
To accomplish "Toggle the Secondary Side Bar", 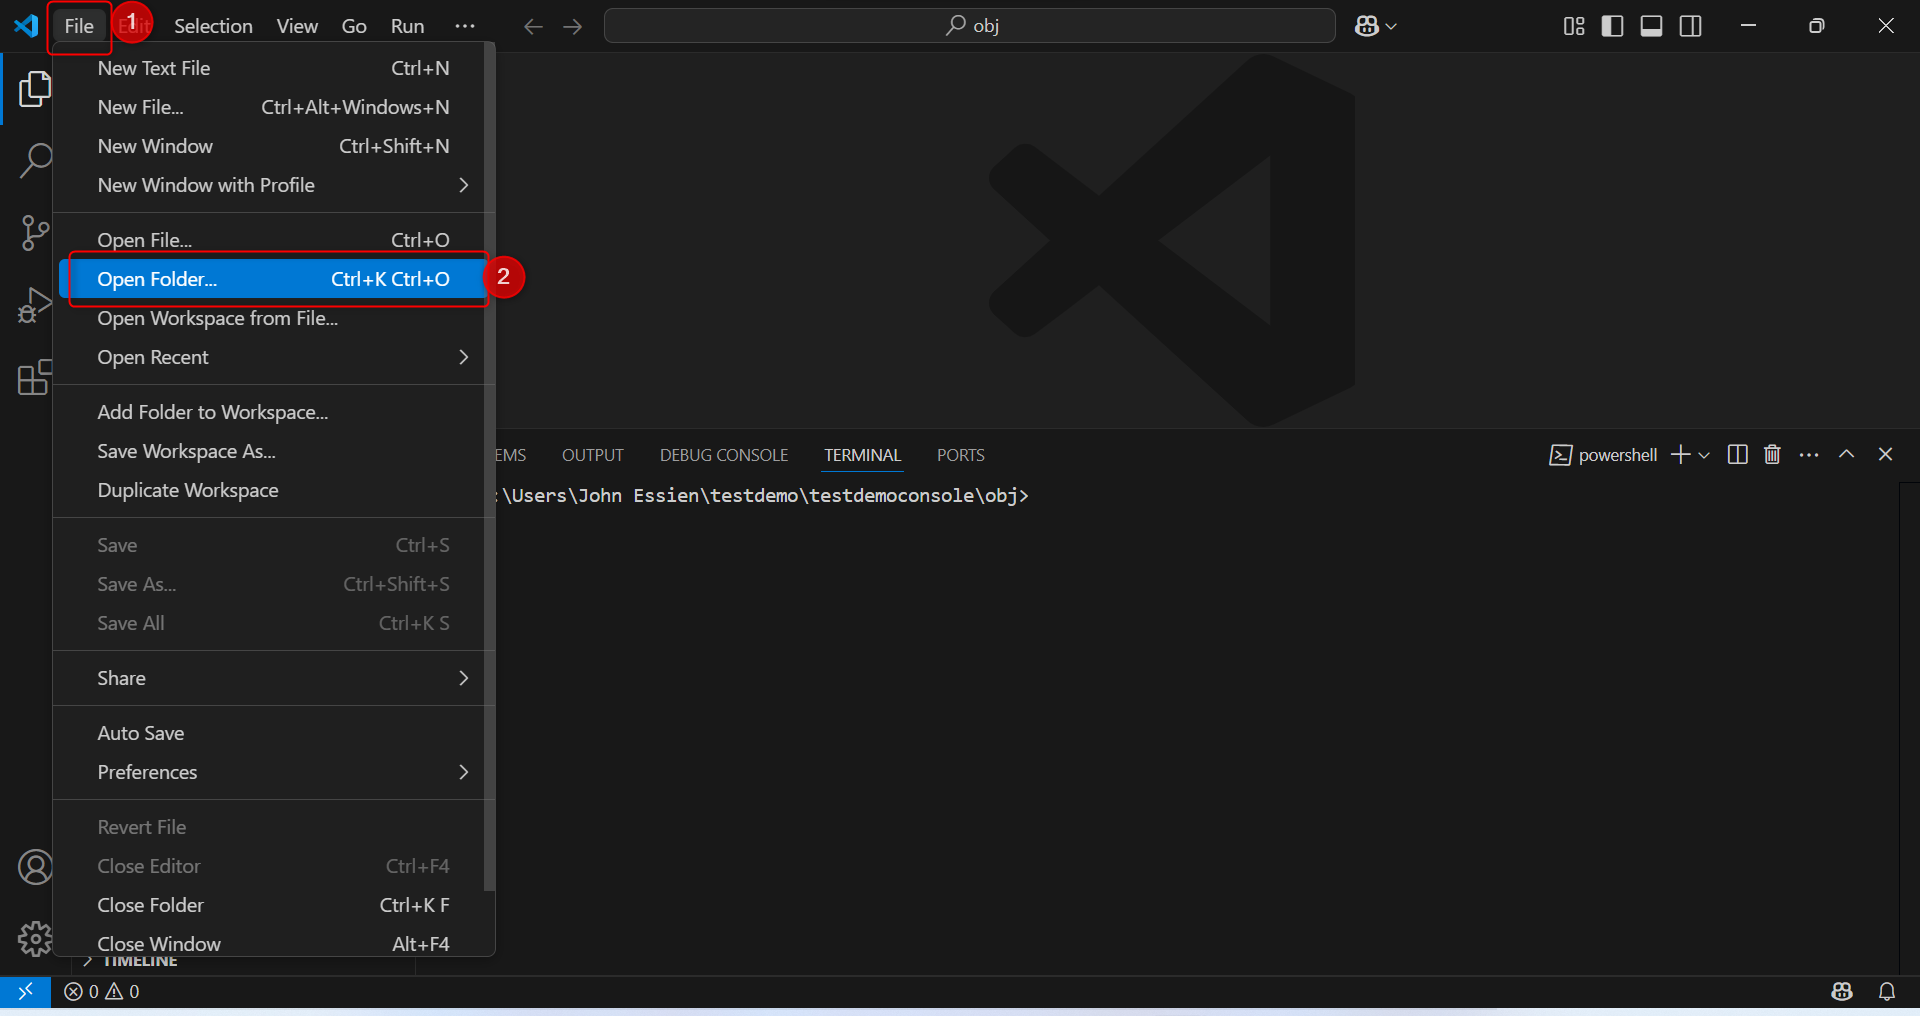I will [x=1691, y=26].
